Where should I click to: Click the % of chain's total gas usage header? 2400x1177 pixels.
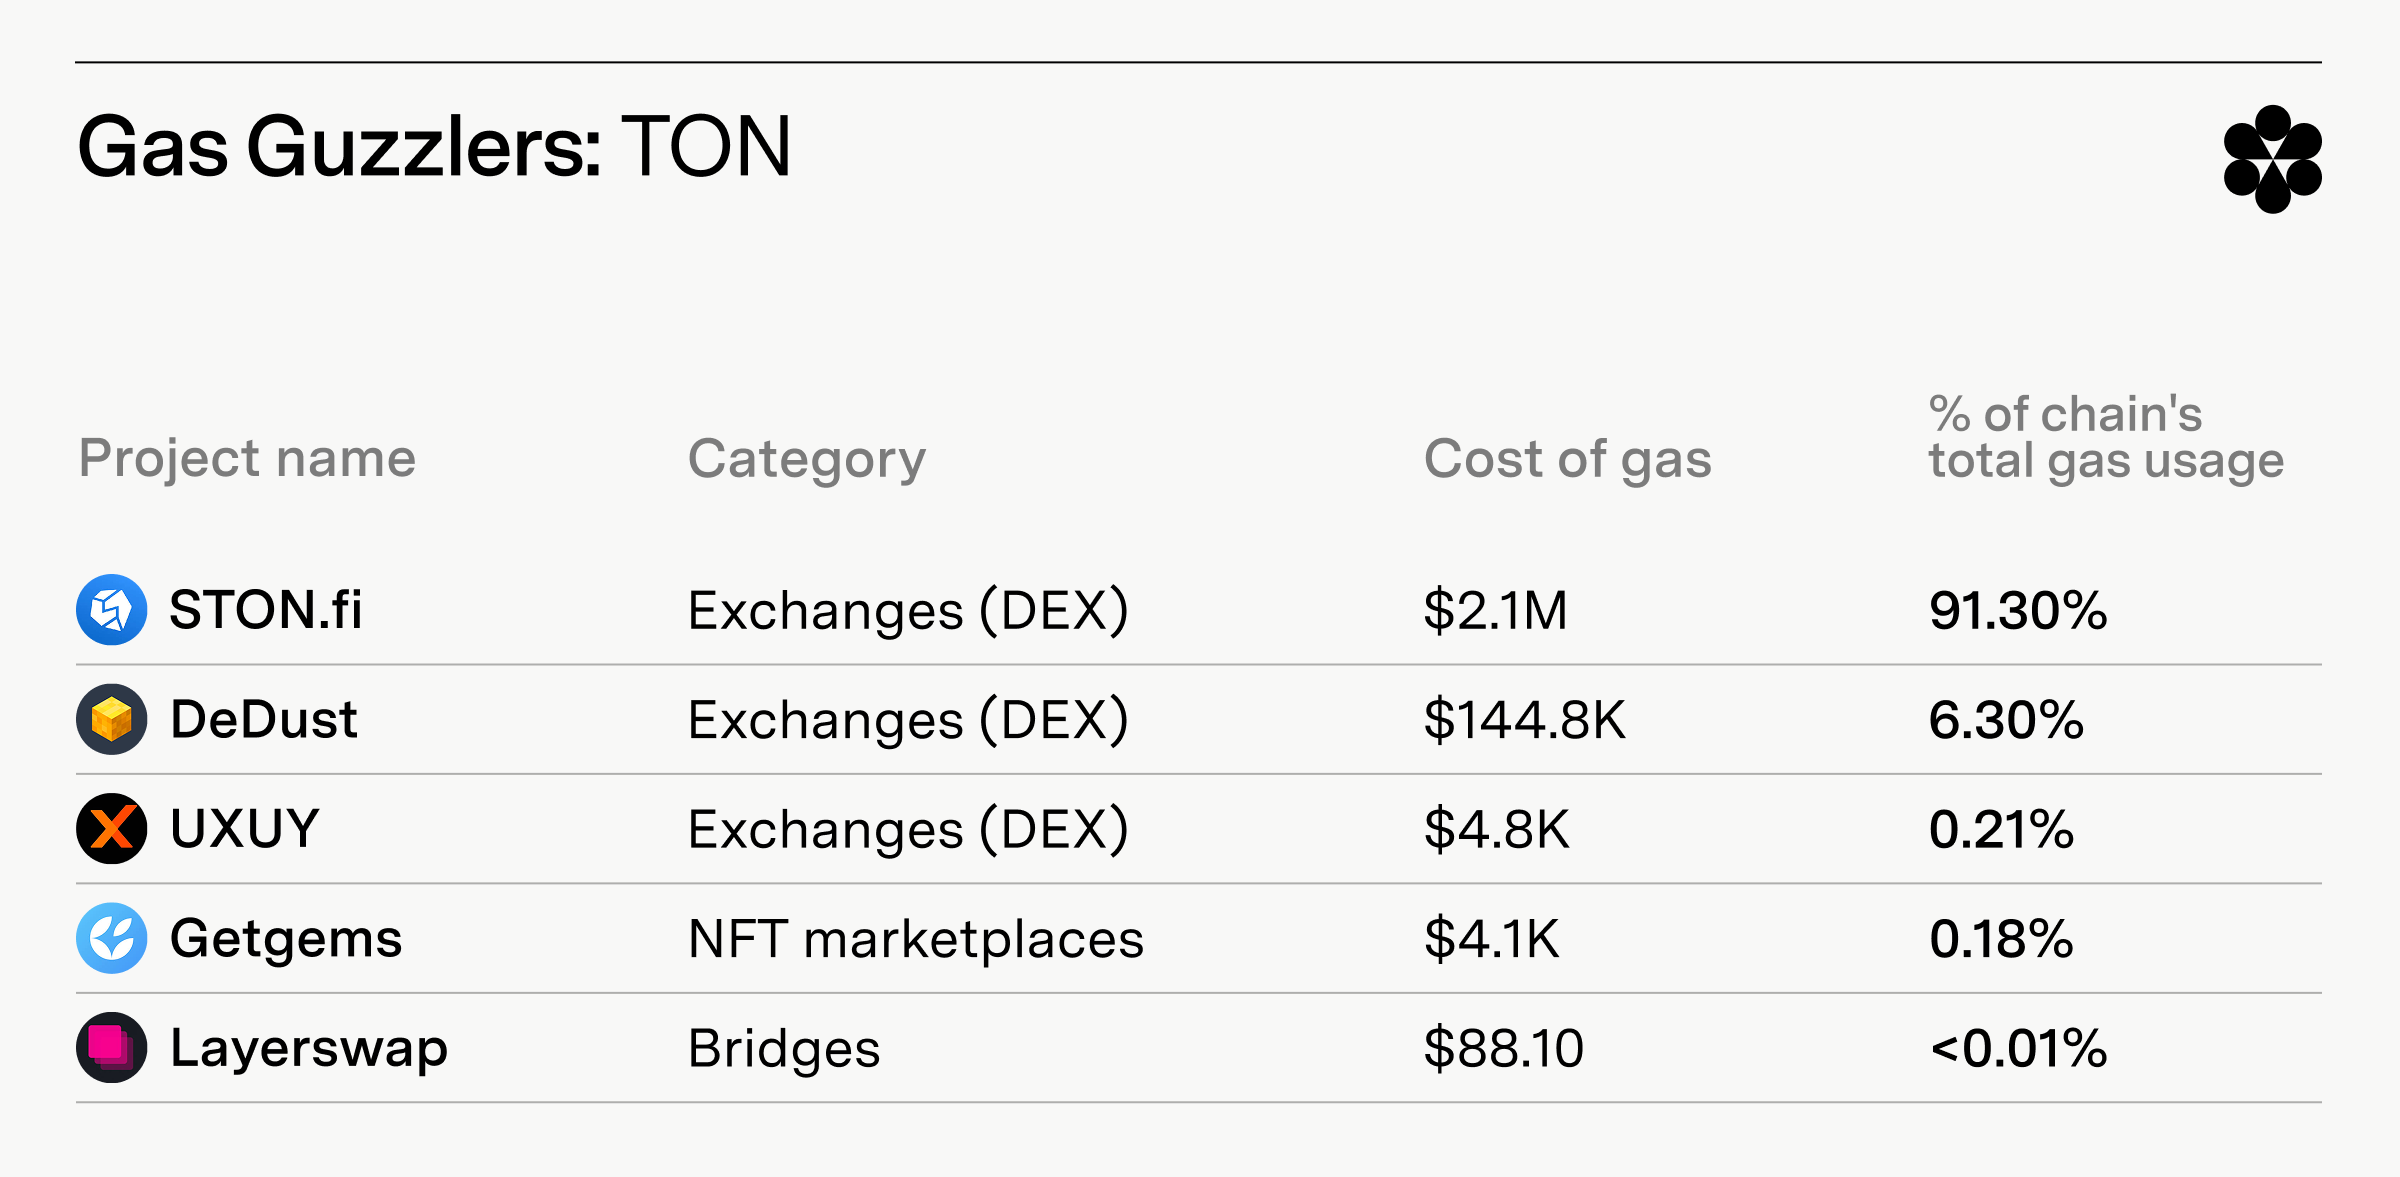click(x=2106, y=438)
